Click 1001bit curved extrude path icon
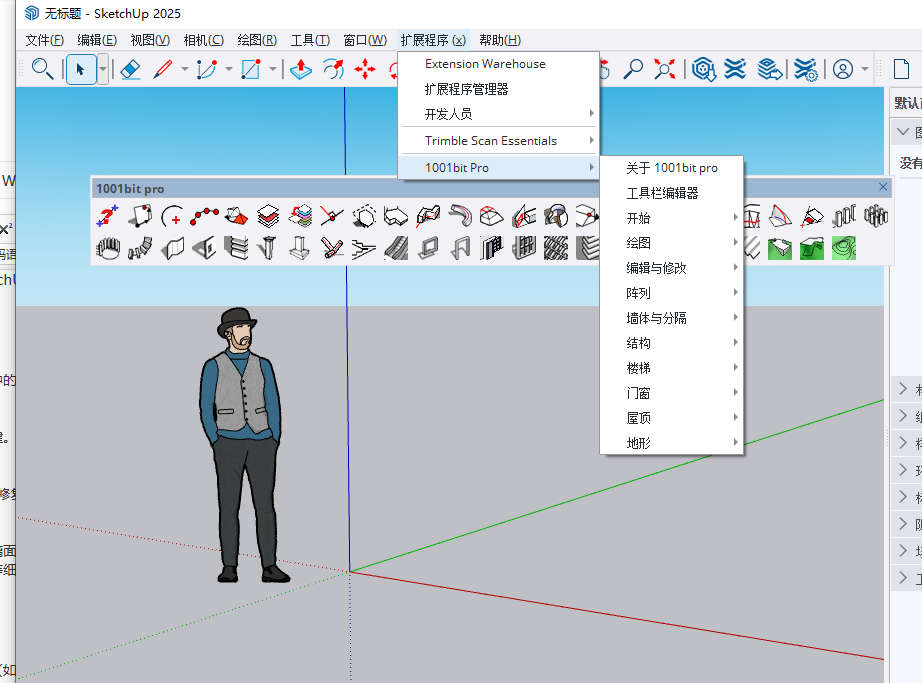 coord(460,216)
